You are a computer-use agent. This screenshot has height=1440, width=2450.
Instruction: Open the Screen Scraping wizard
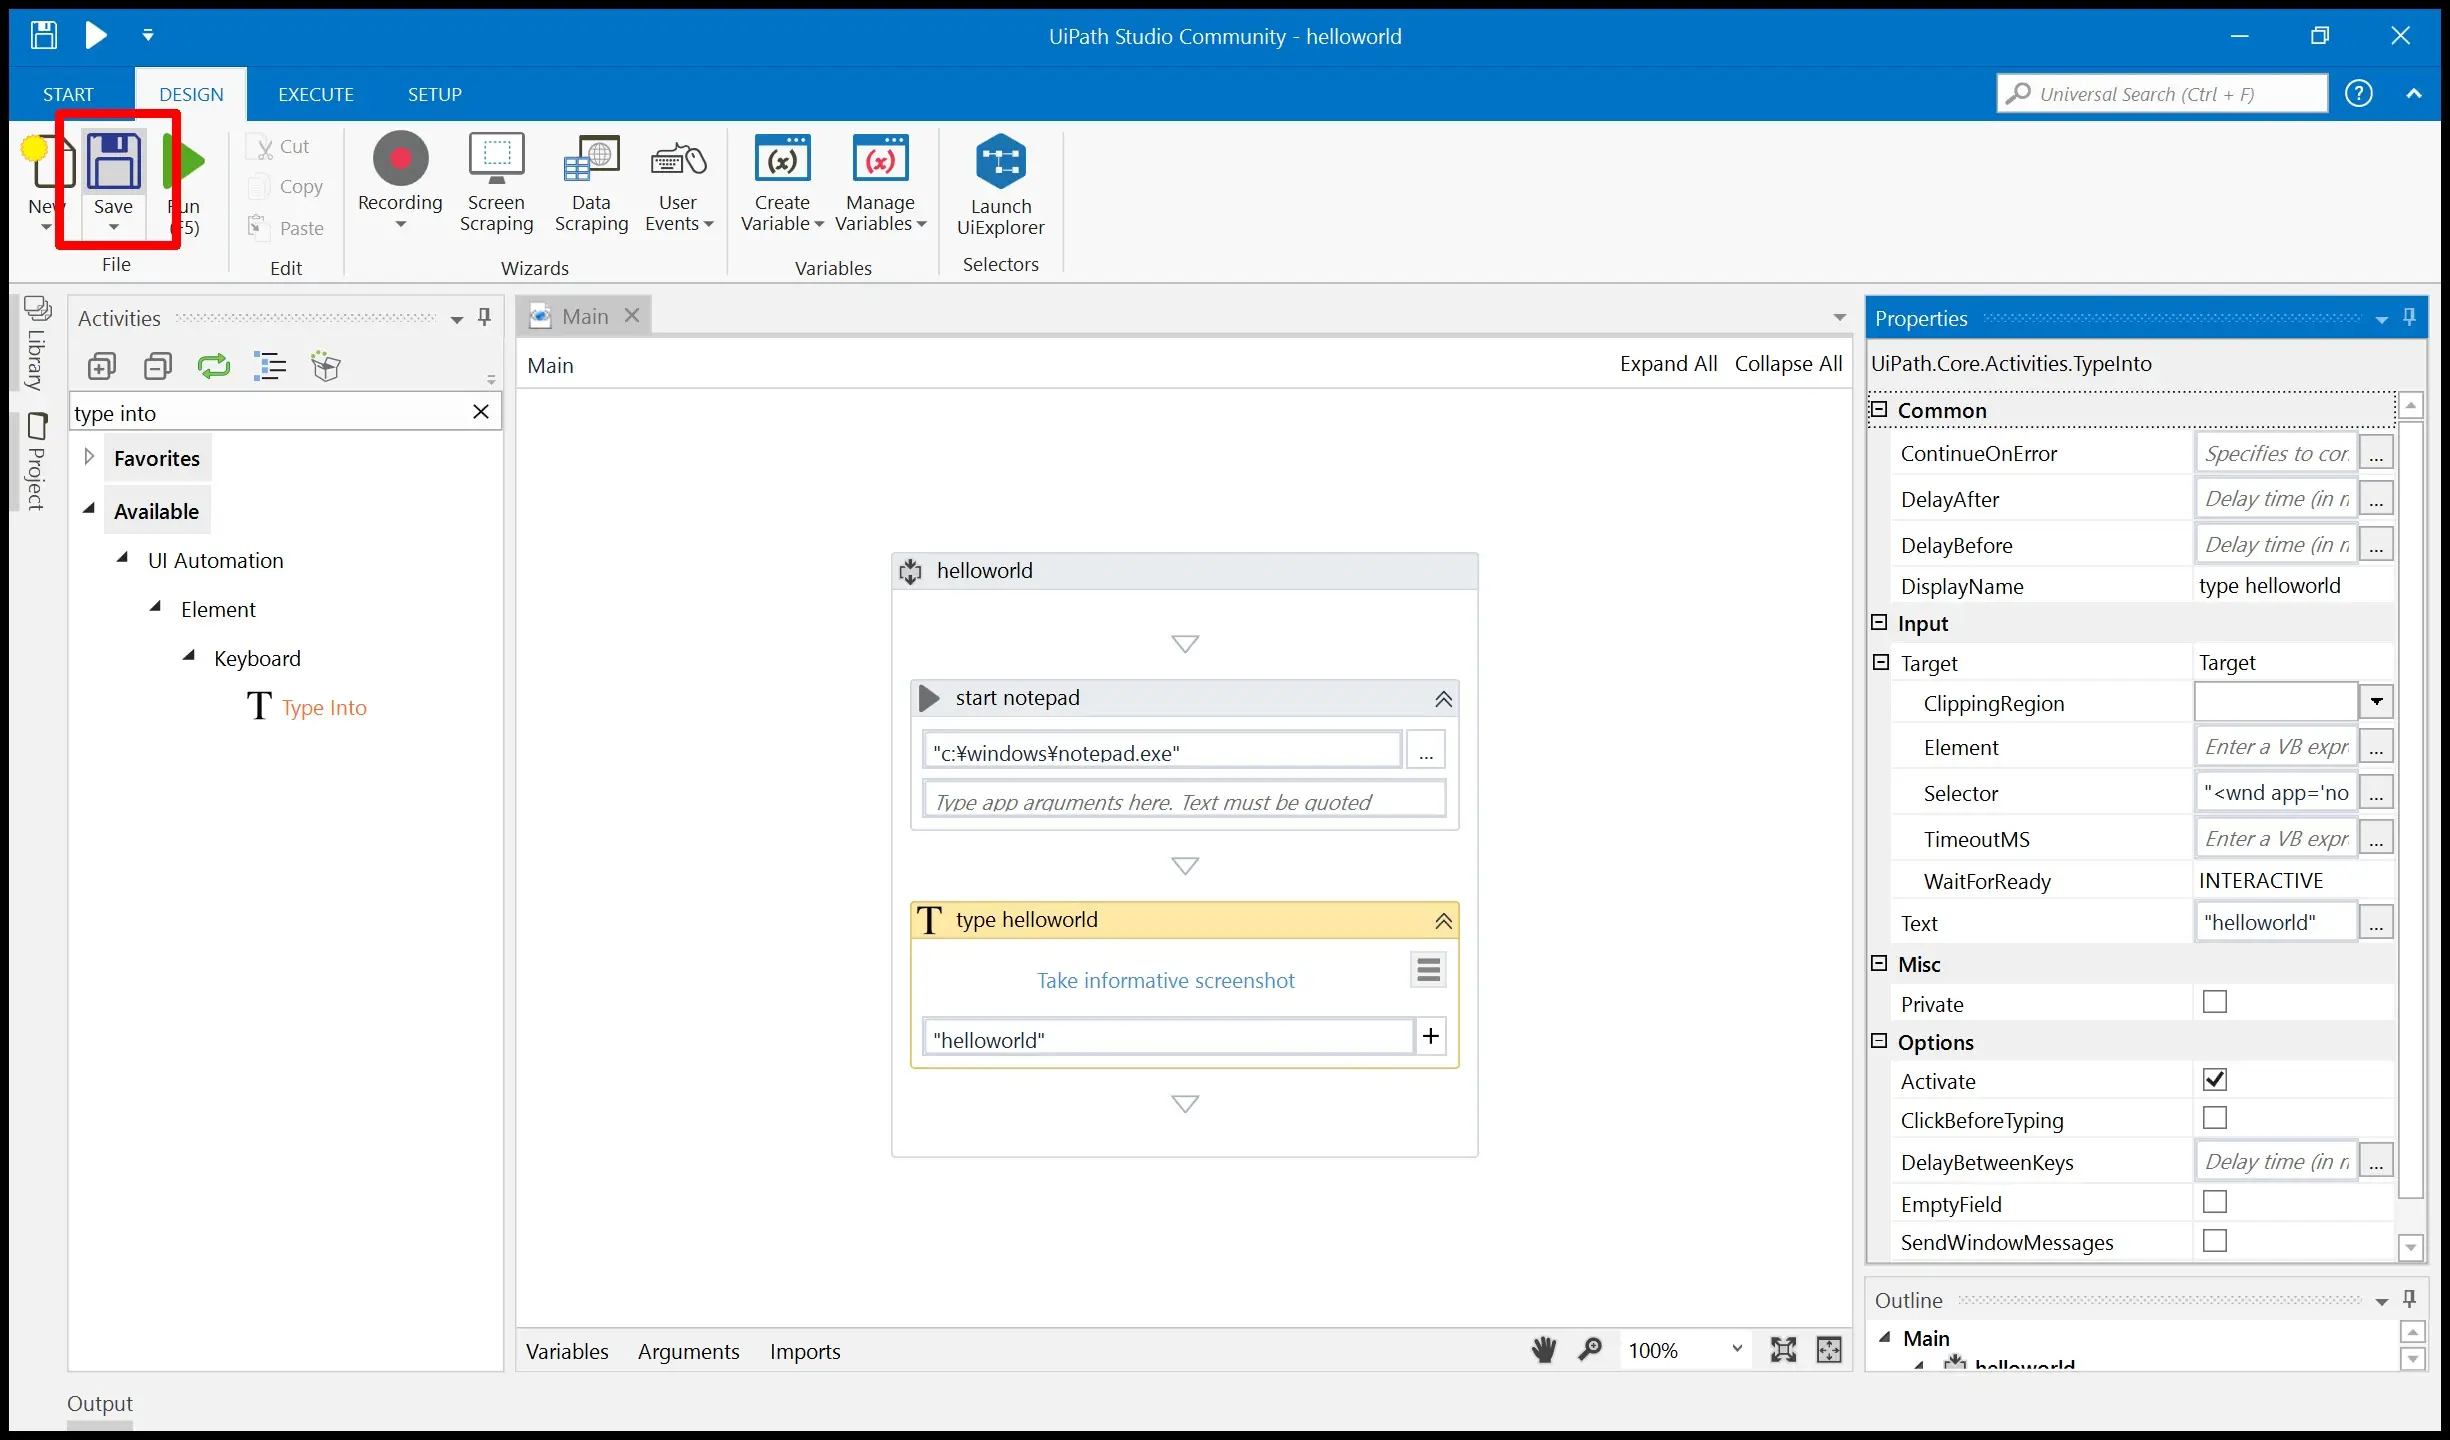(x=496, y=183)
